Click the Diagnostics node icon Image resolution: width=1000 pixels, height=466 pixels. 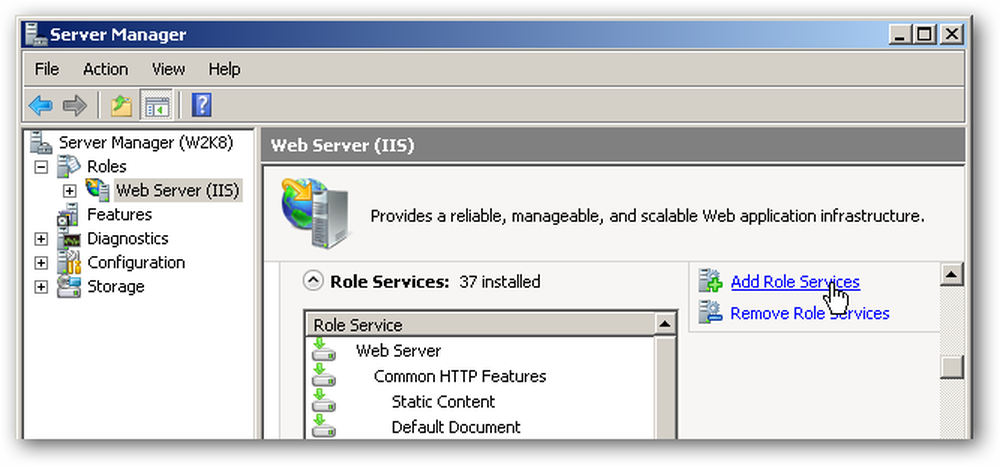pos(68,239)
